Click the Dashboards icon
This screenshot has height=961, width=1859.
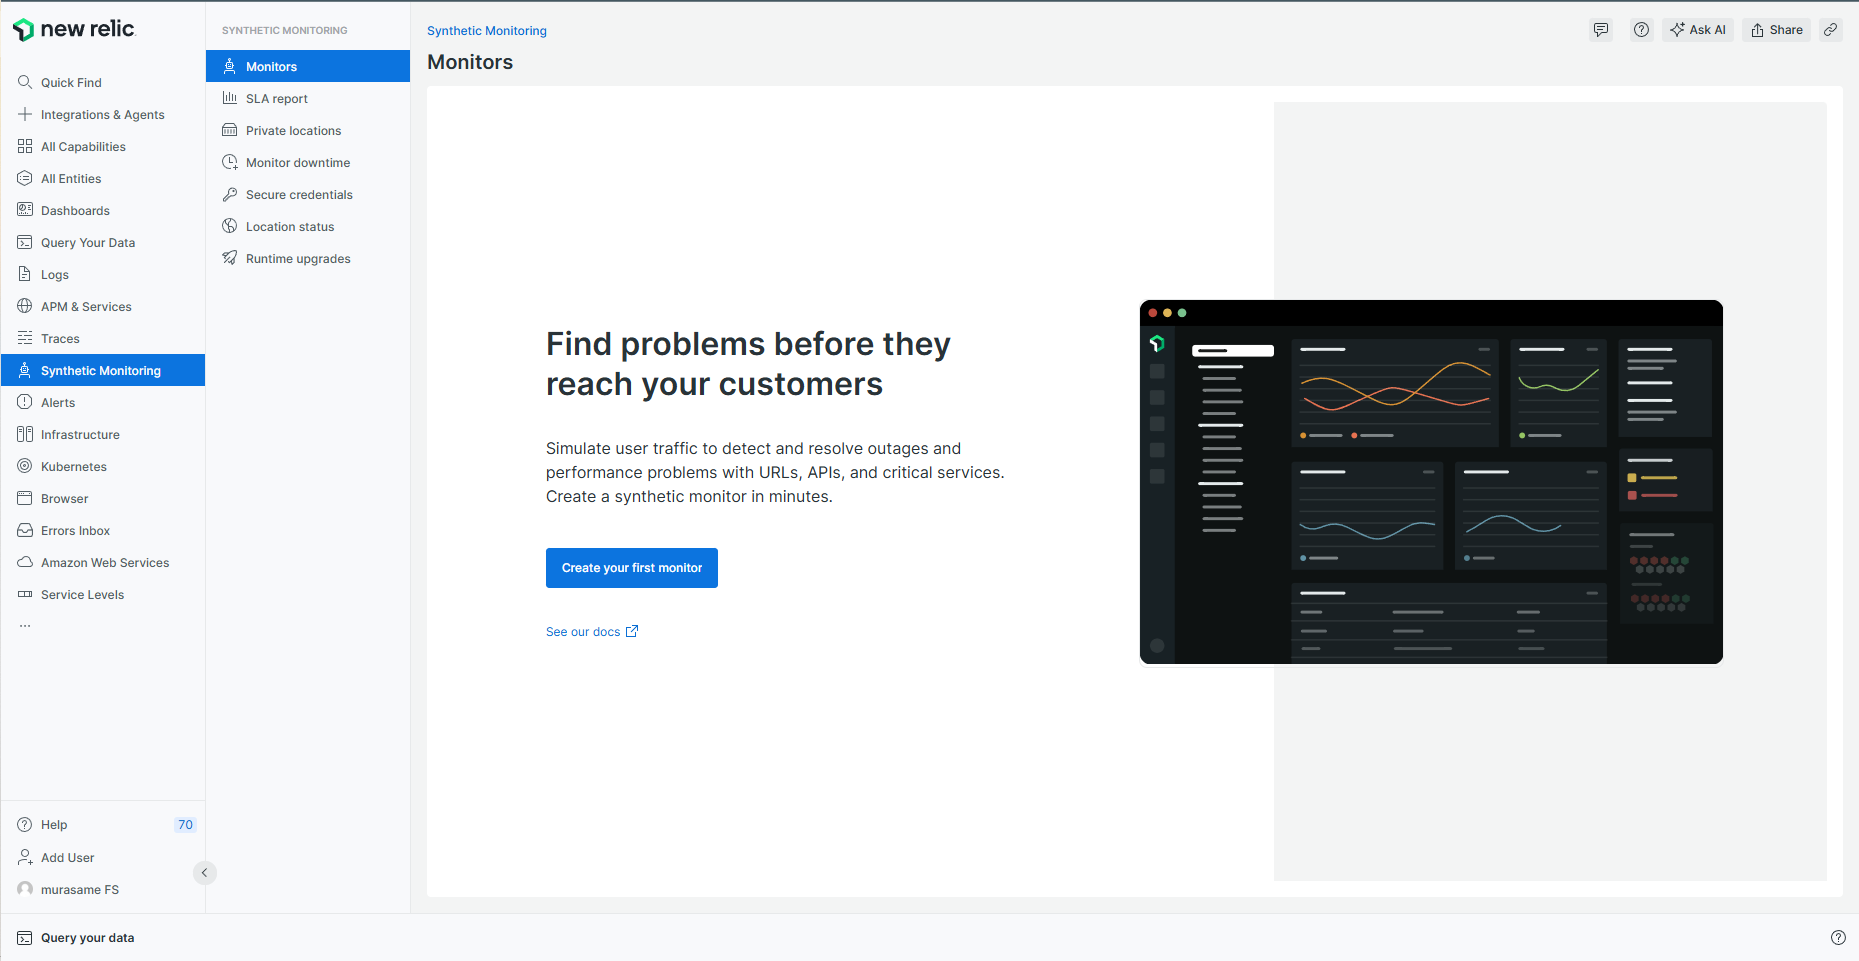coord(25,210)
